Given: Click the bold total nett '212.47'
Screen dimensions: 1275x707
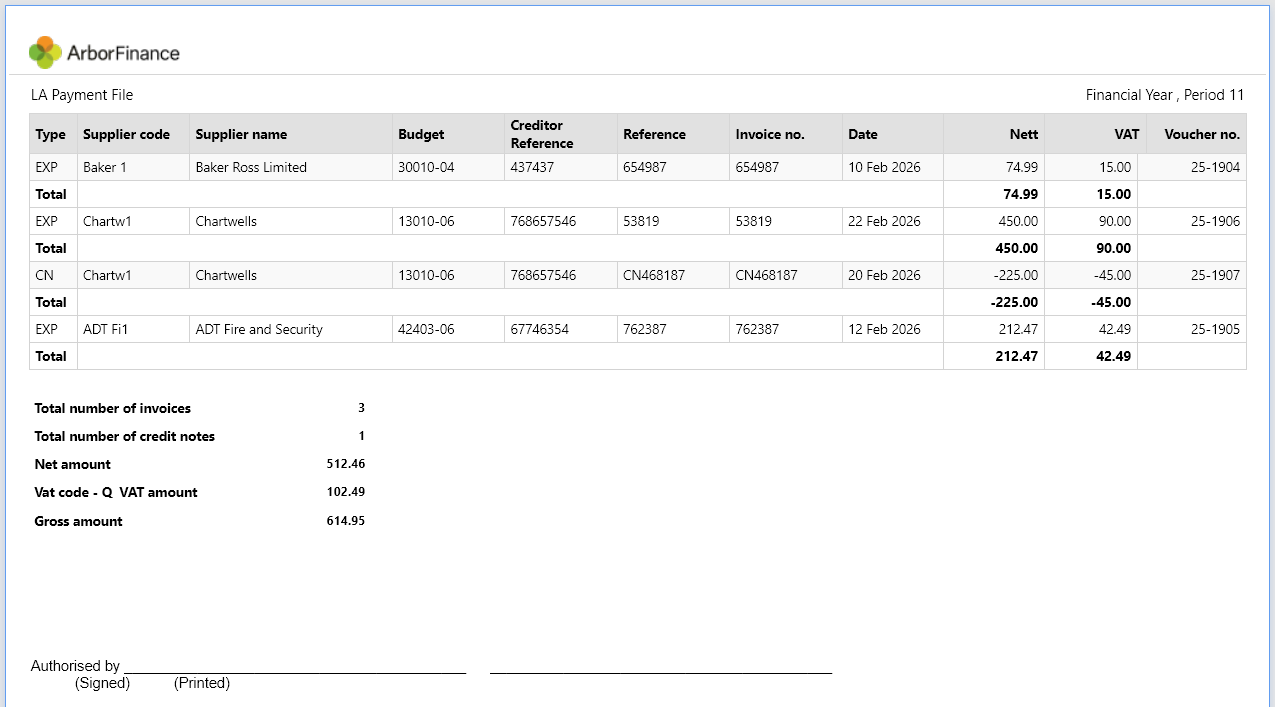Looking at the screenshot, I should click(x=1017, y=356).
